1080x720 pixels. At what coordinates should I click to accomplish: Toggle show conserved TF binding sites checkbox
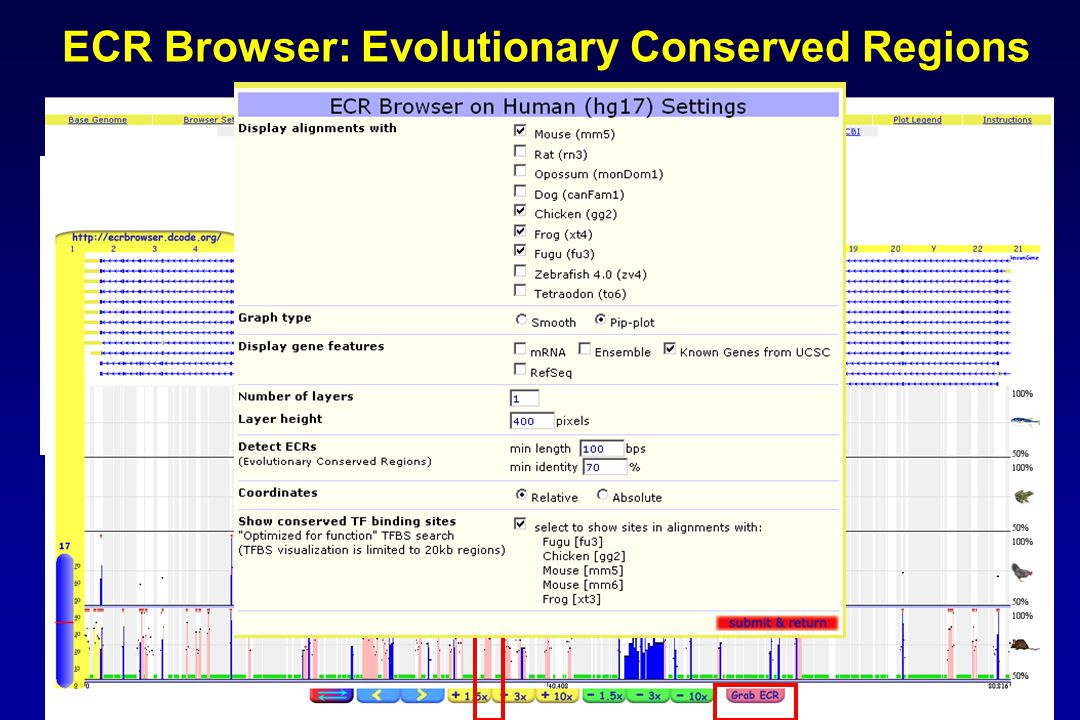(x=520, y=524)
